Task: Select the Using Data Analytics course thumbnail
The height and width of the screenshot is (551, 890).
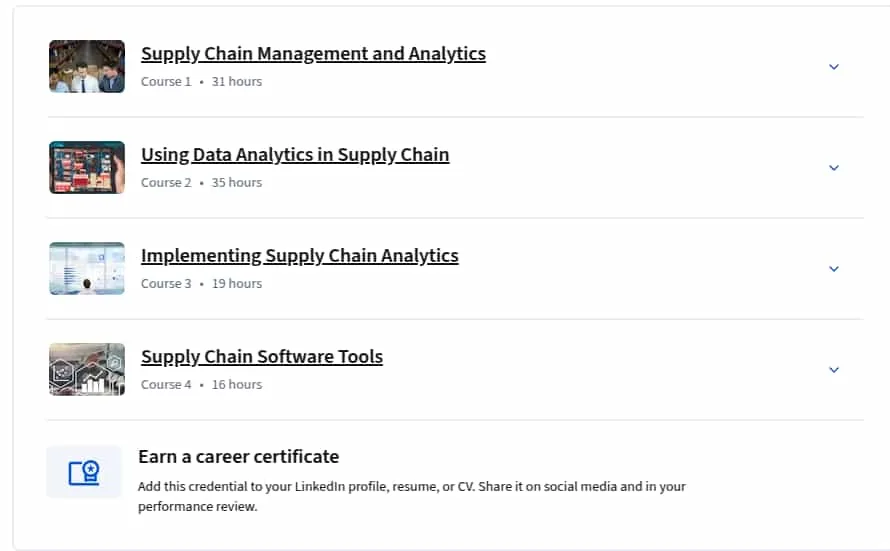Action: pyautogui.click(x=87, y=167)
